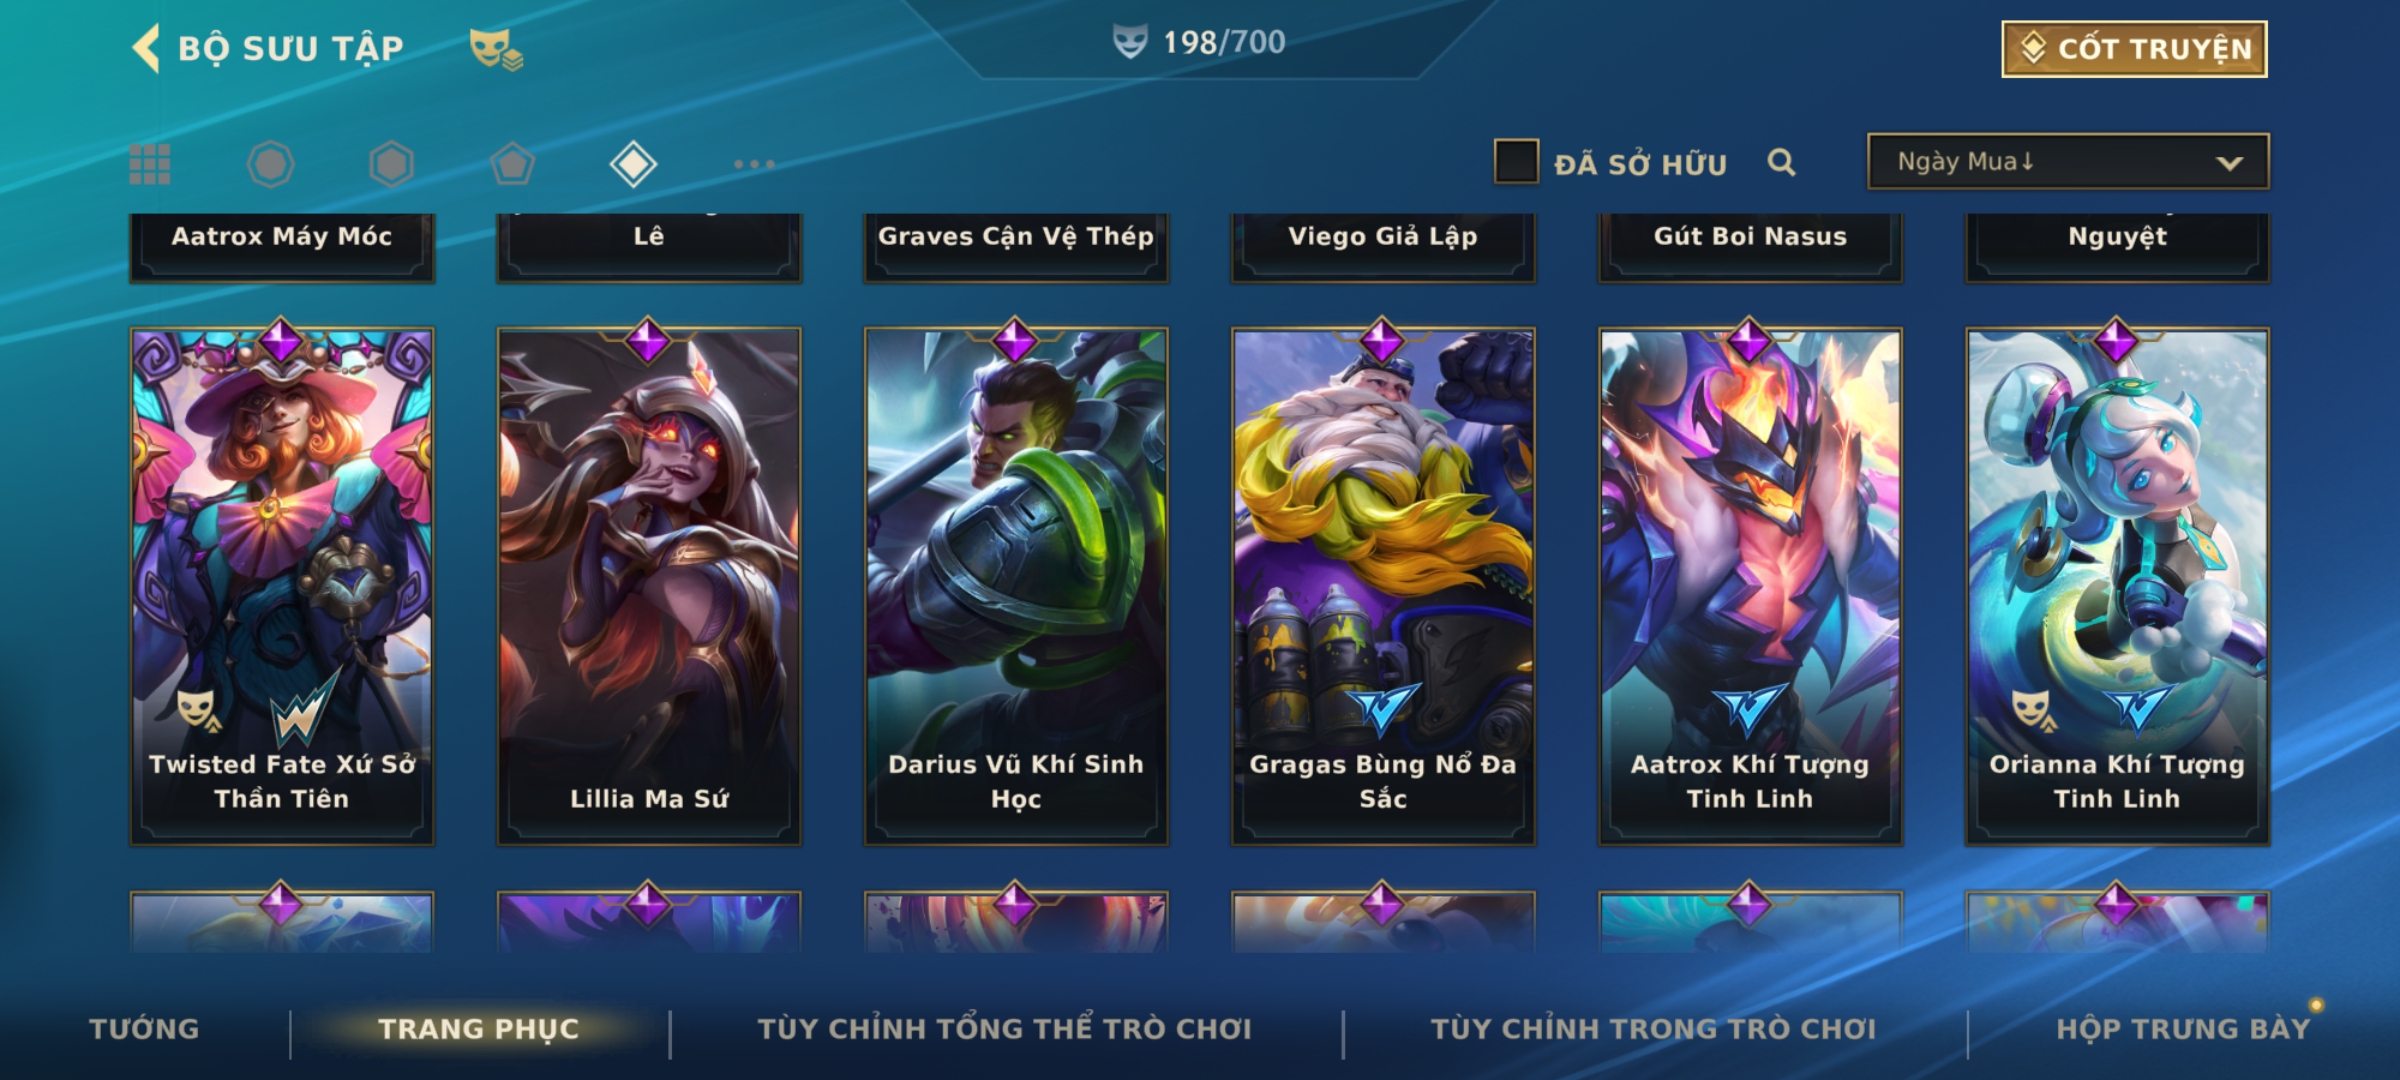The image size is (2400, 1080).
Task: Select the grid all-skins filter icon
Action: pyautogui.click(x=150, y=164)
